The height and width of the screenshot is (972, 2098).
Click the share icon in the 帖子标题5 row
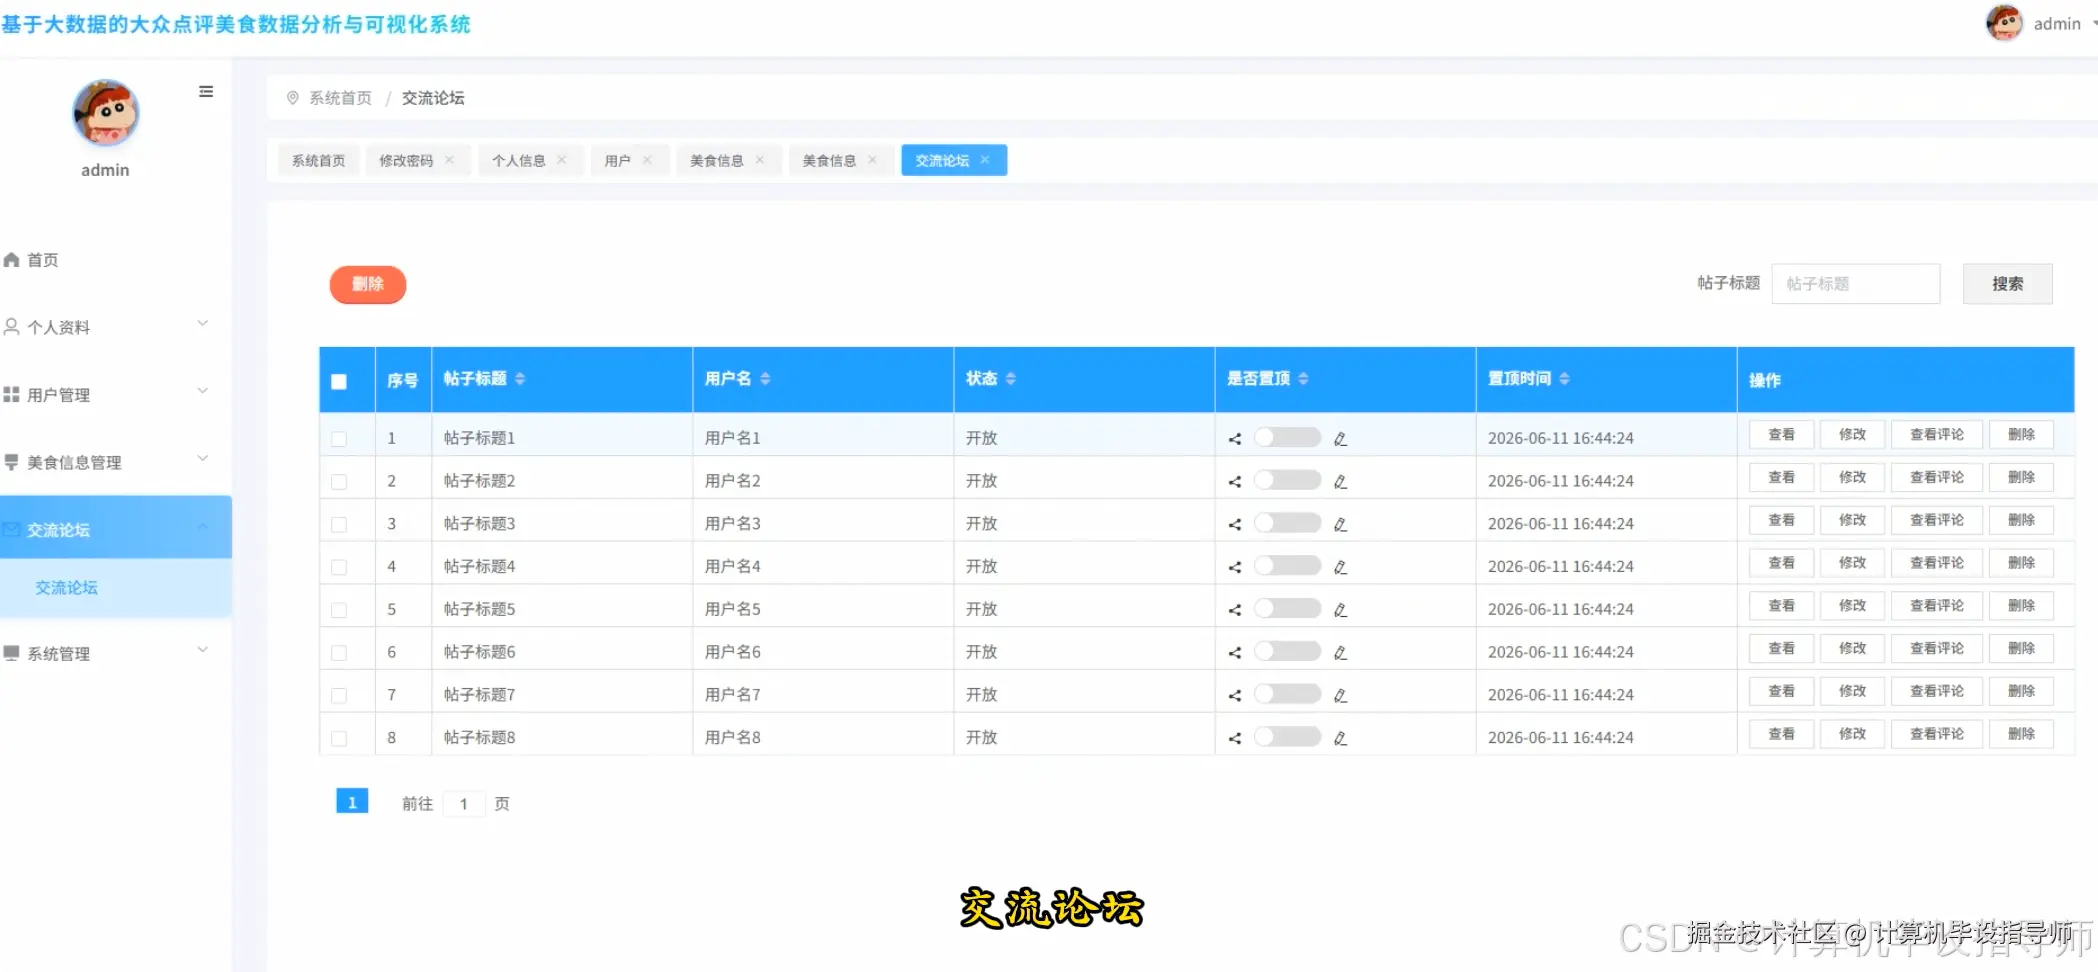[1235, 610]
